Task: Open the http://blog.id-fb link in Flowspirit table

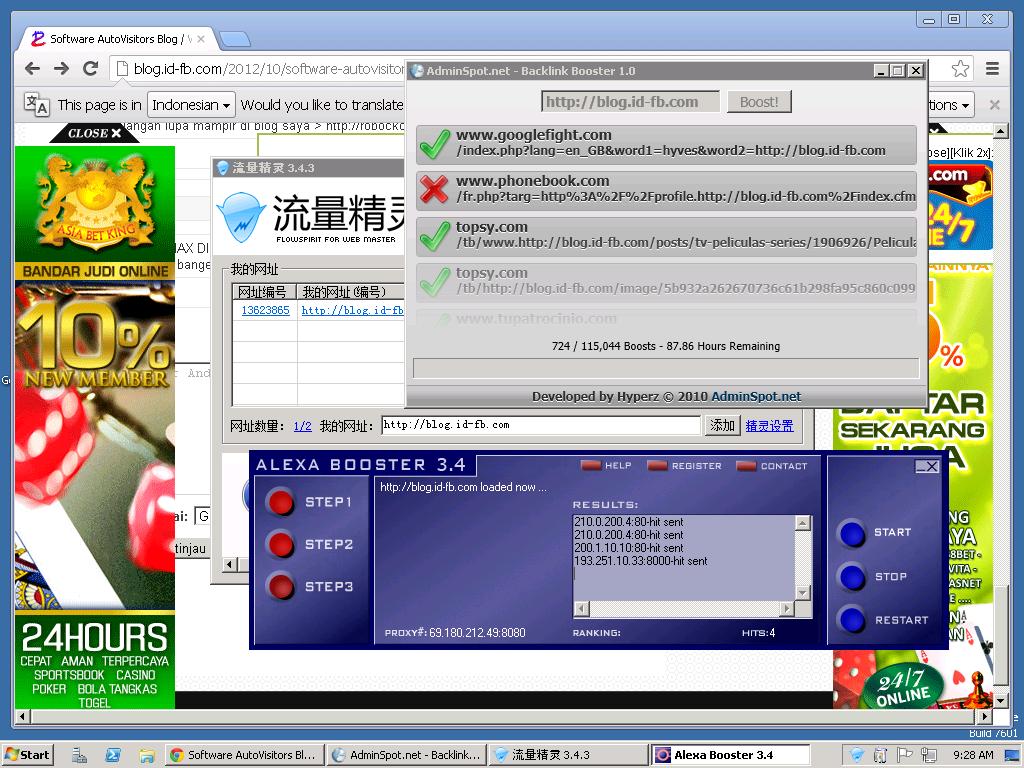Action: pos(352,310)
